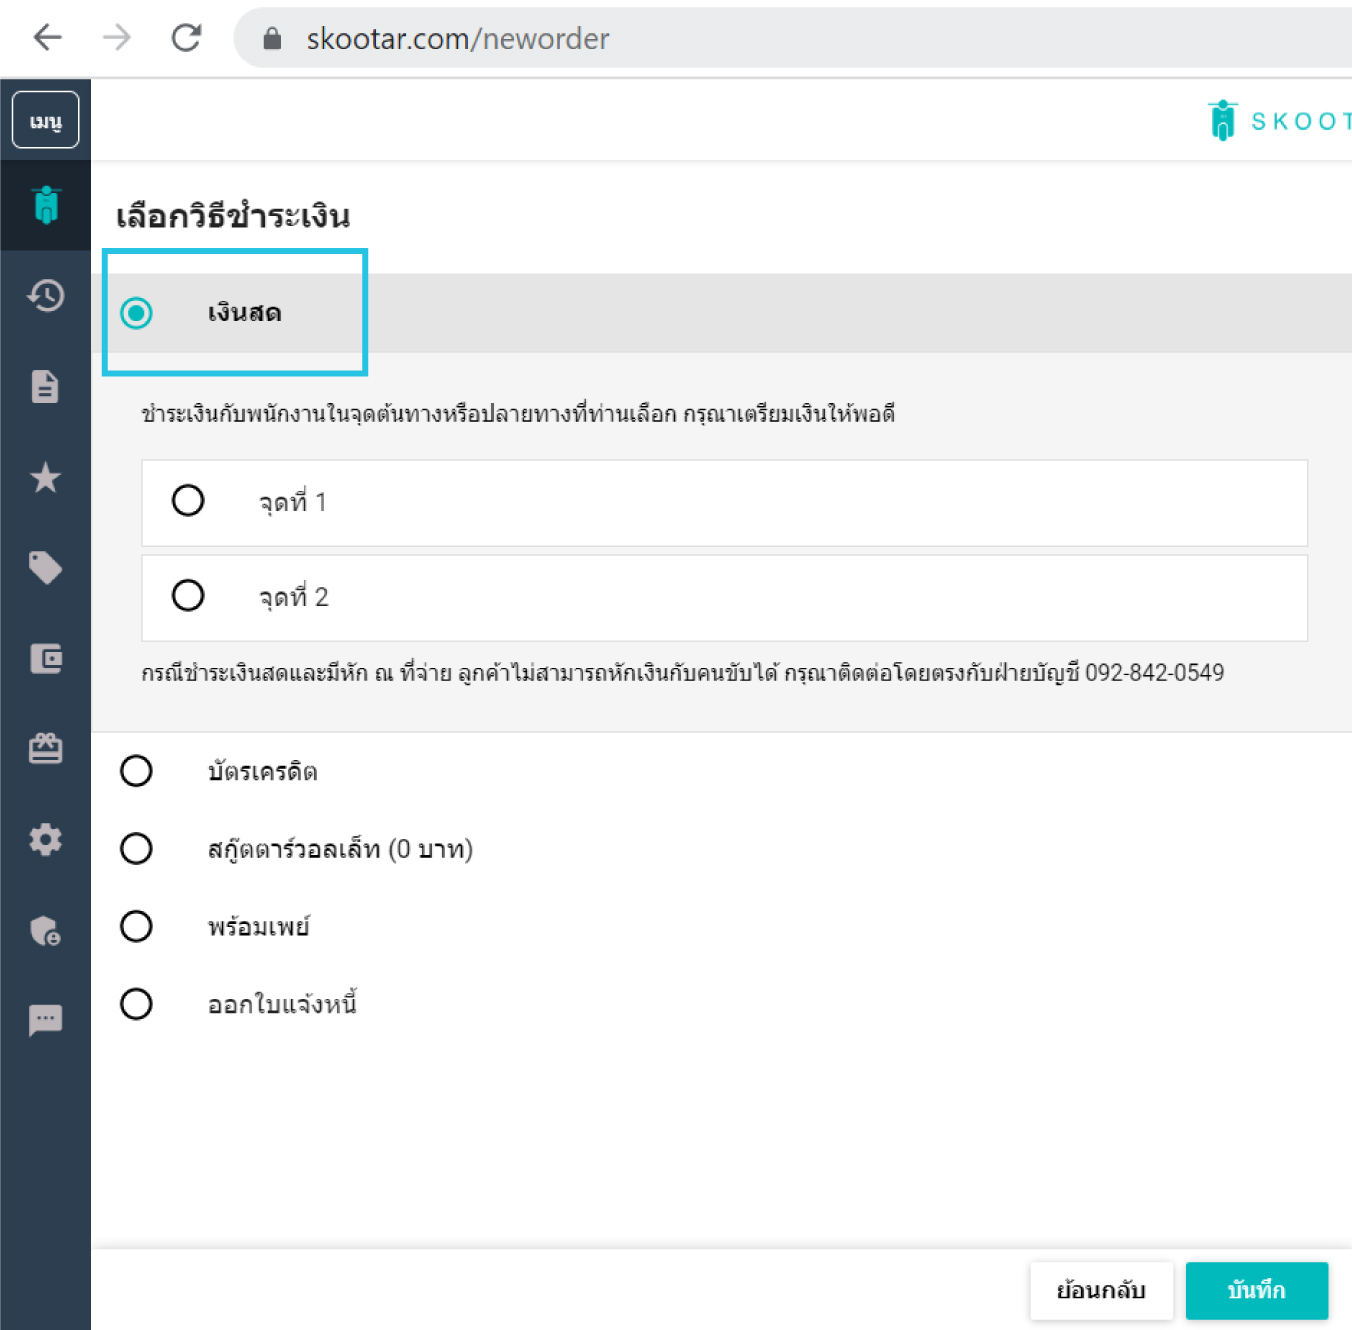The width and height of the screenshot is (1352, 1330).
Task: Open settings gear sidebar icon
Action: click(46, 839)
